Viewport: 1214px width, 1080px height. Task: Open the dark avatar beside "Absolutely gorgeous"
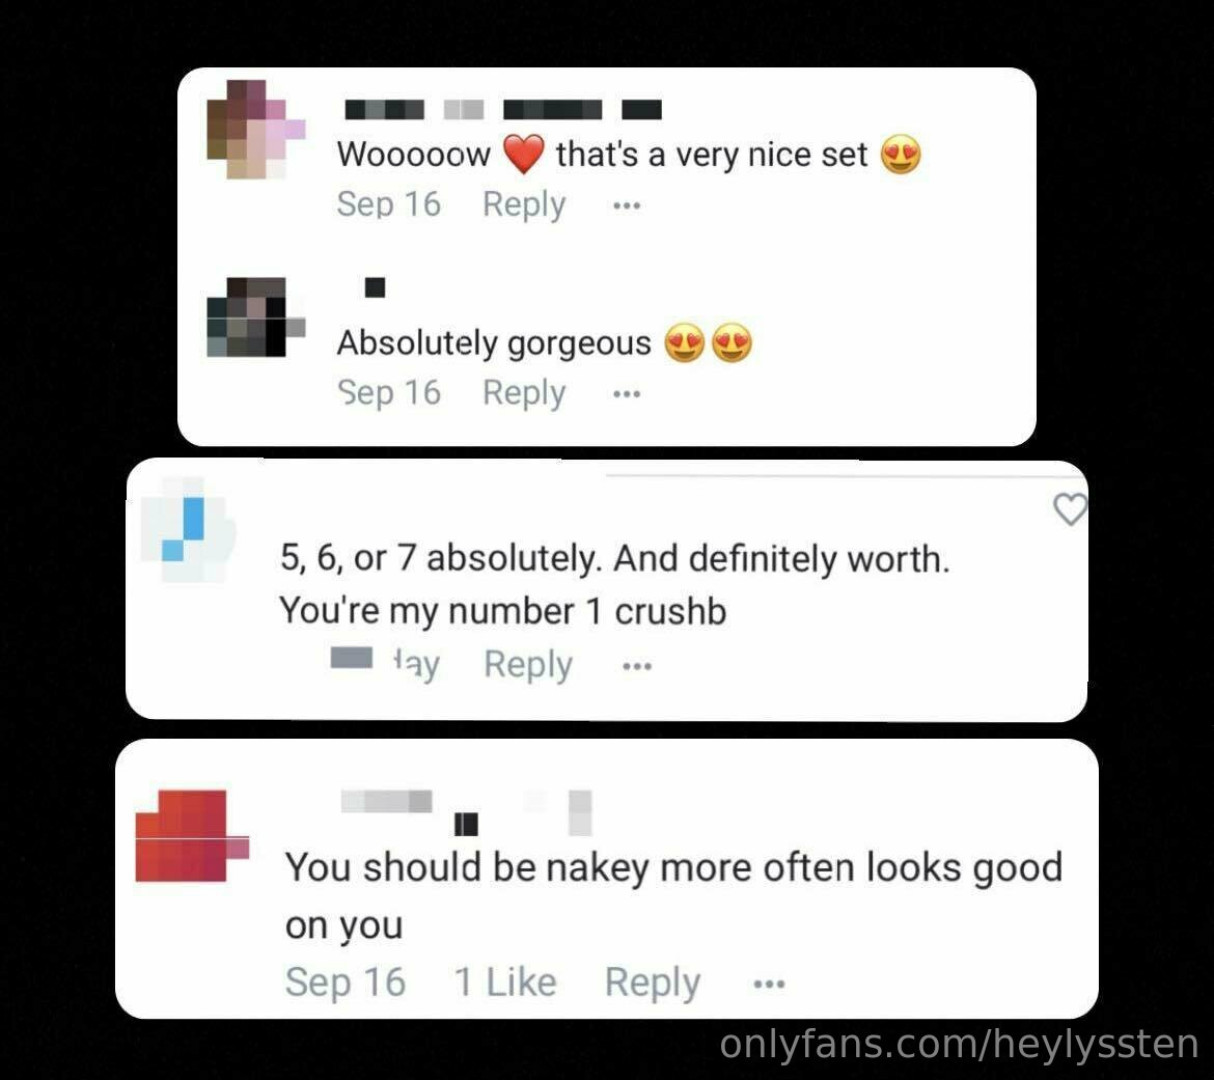[x=255, y=317]
